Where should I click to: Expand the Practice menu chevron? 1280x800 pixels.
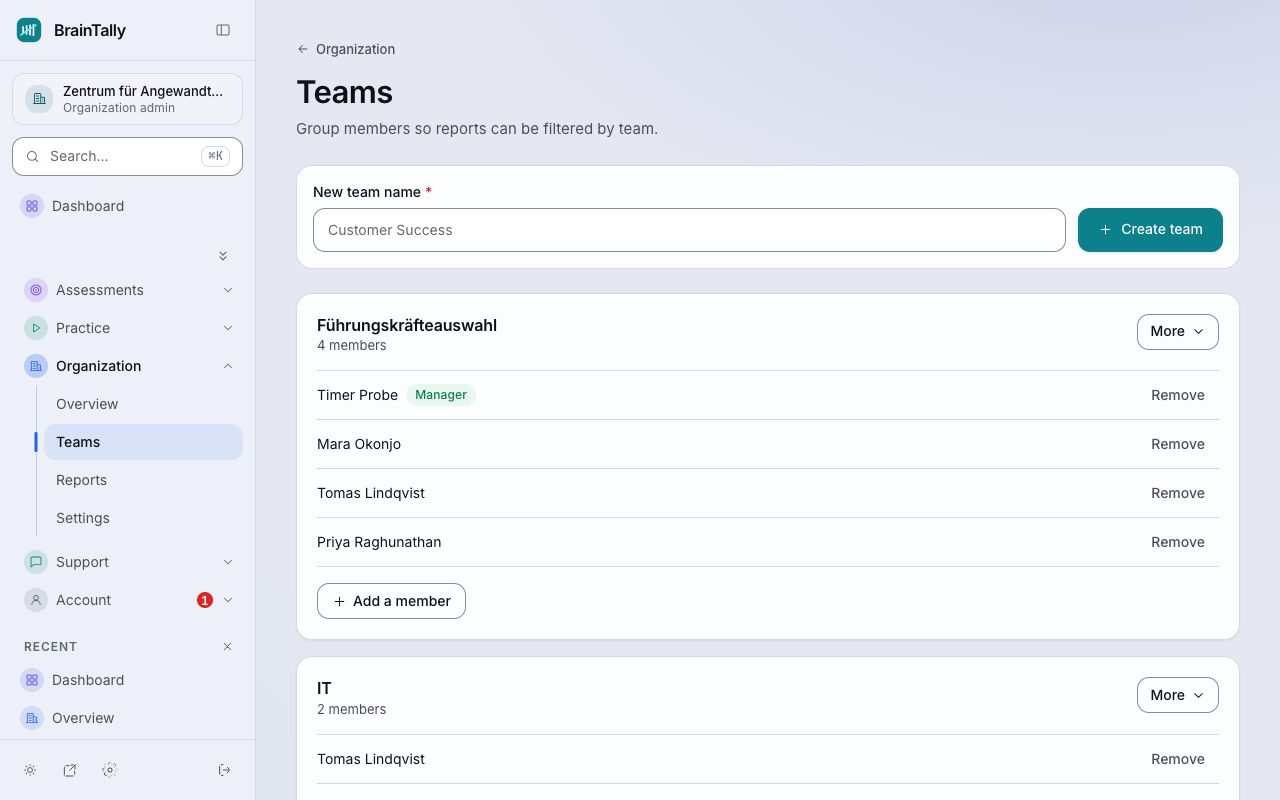228,328
